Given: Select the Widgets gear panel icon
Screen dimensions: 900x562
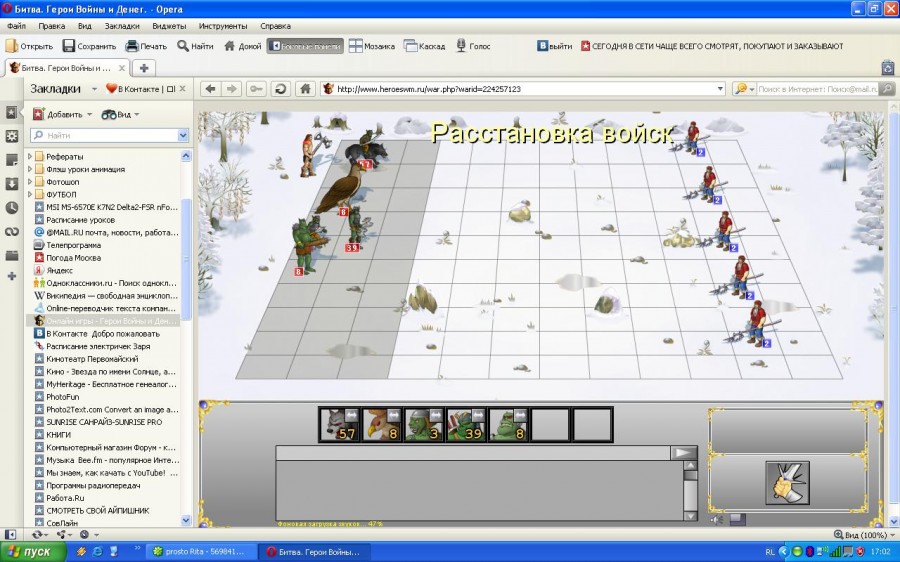Looking at the screenshot, I should point(11,136).
